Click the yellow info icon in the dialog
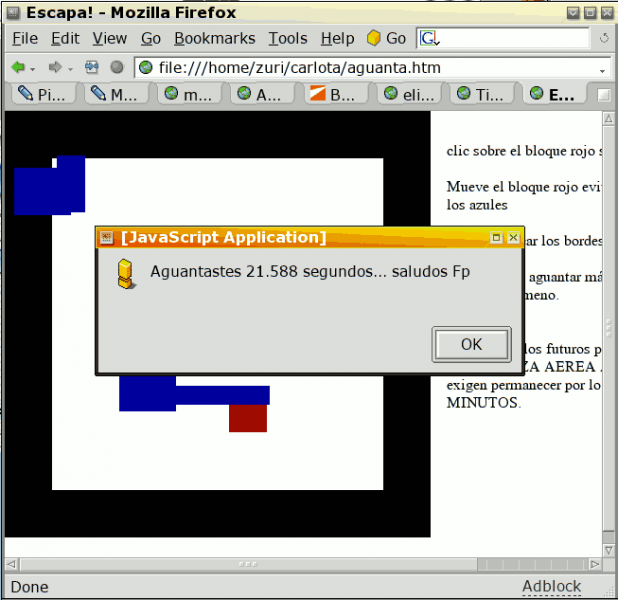The height and width of the screenshot is (600, 618). pos(125,274)
